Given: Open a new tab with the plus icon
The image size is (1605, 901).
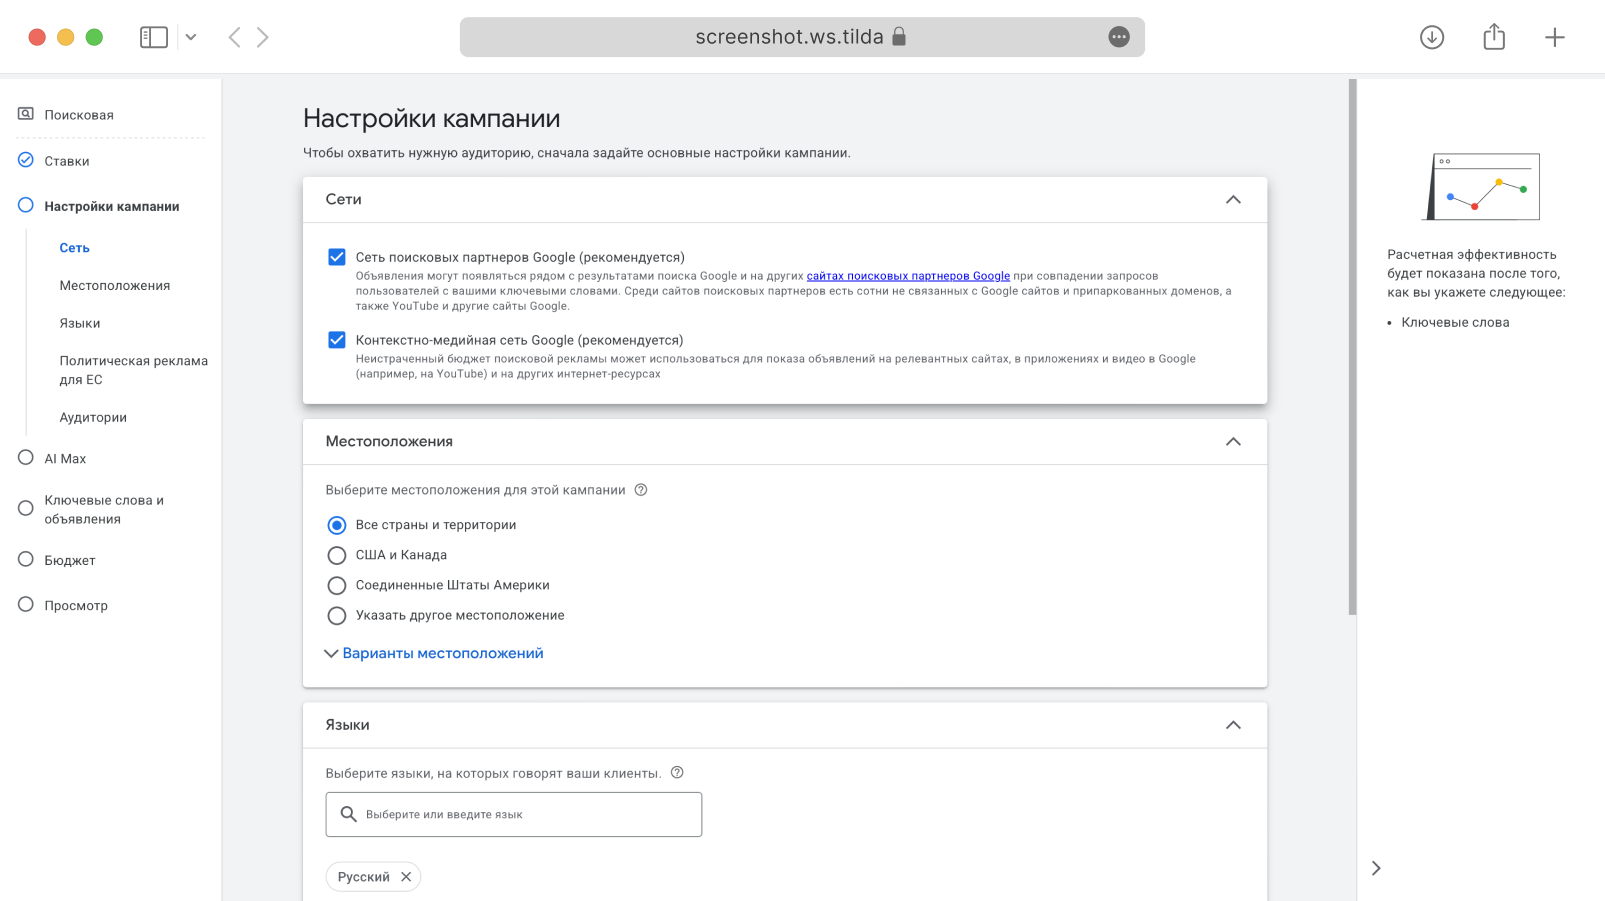Looking at the screenshot, I should point(1554,38).
